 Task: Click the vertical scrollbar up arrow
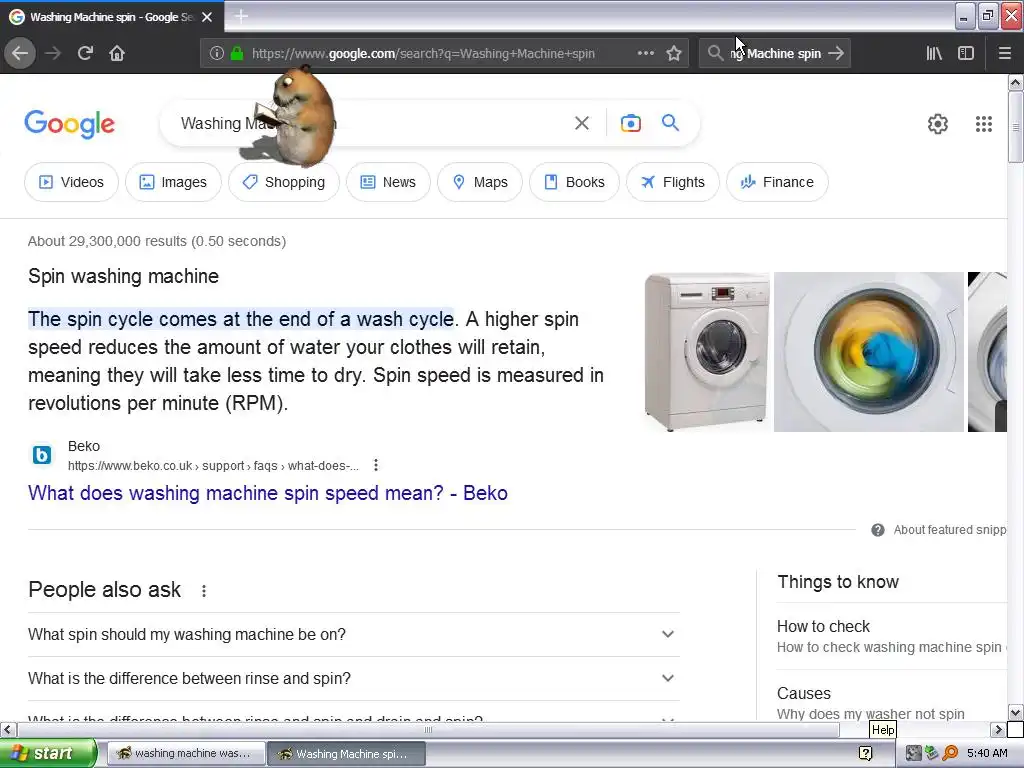[1016, 83]
